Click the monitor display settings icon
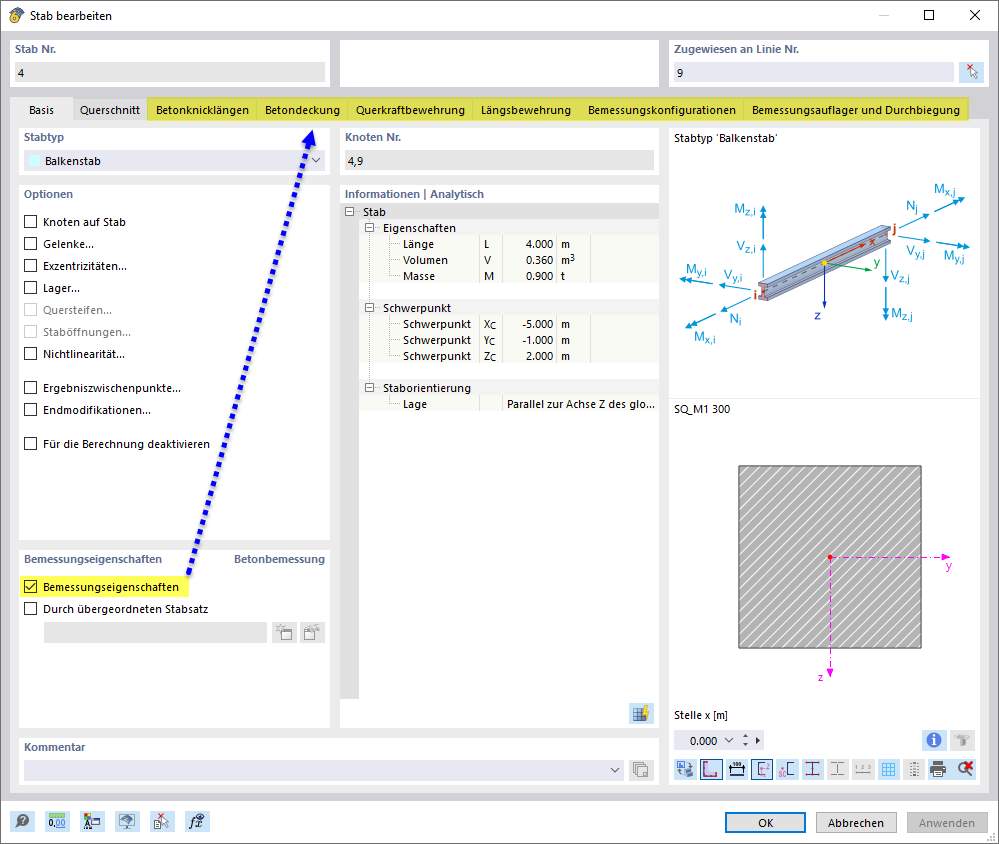This screenshot has height=844, width=999. tap(127, 821)
